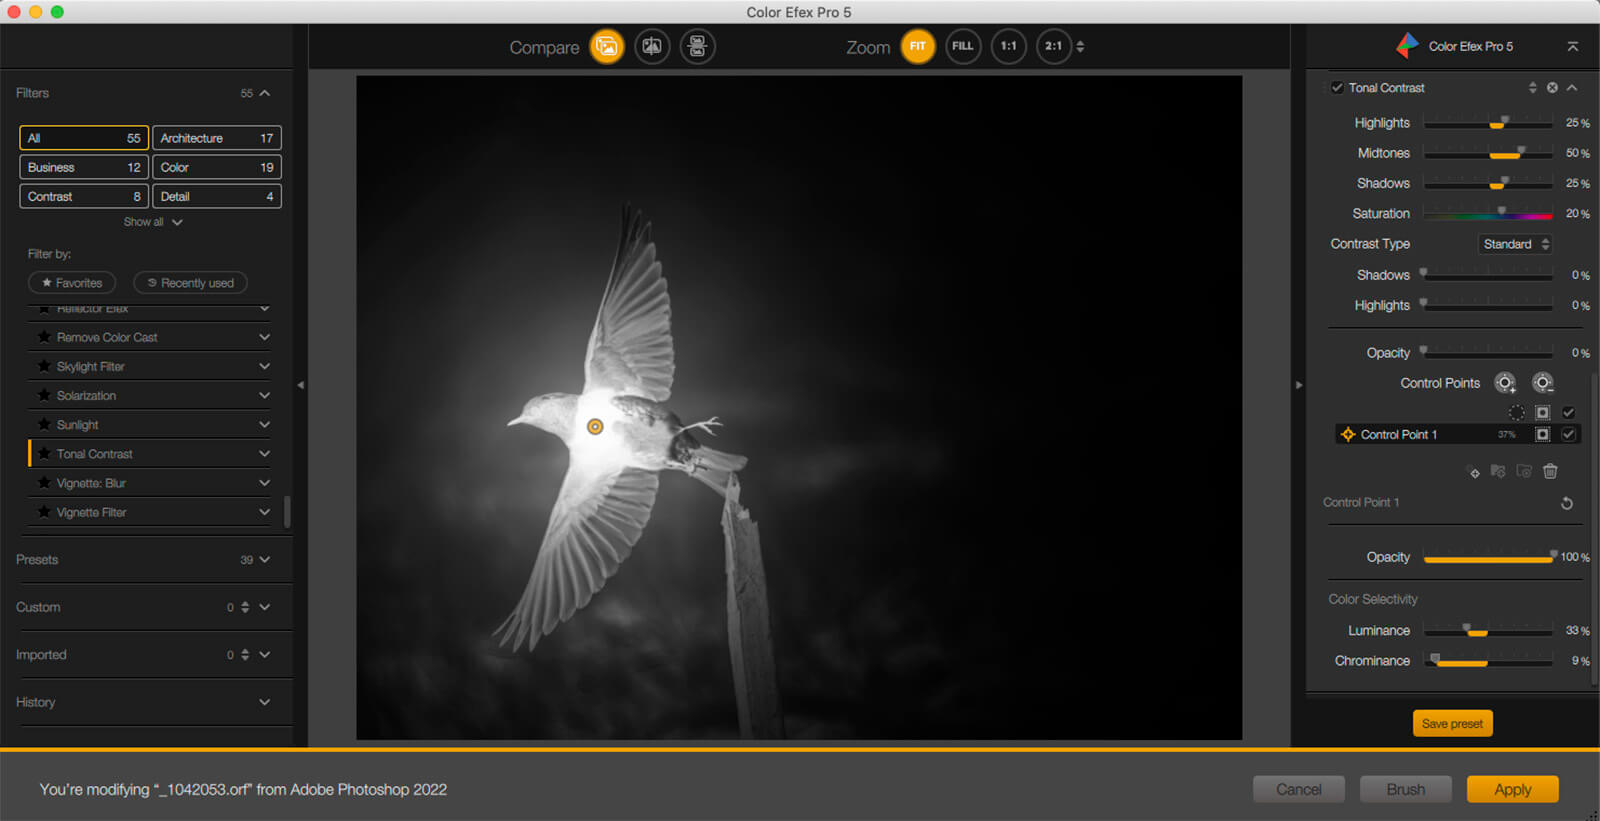The image size is (1600, 821).
Task: Select the Contrast filter category
Action: tap(84, 197)
